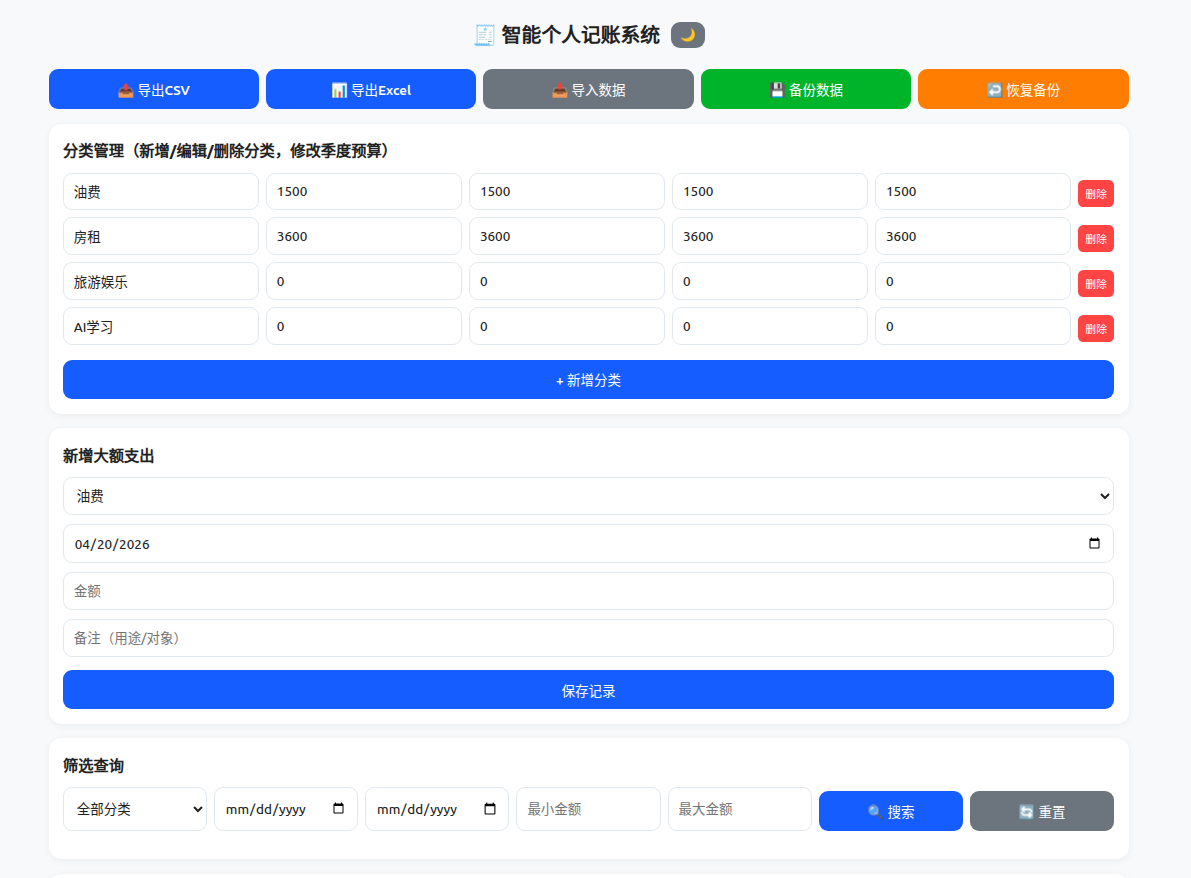Expand the 全部分类 filter dropdown

pos(135,809)
